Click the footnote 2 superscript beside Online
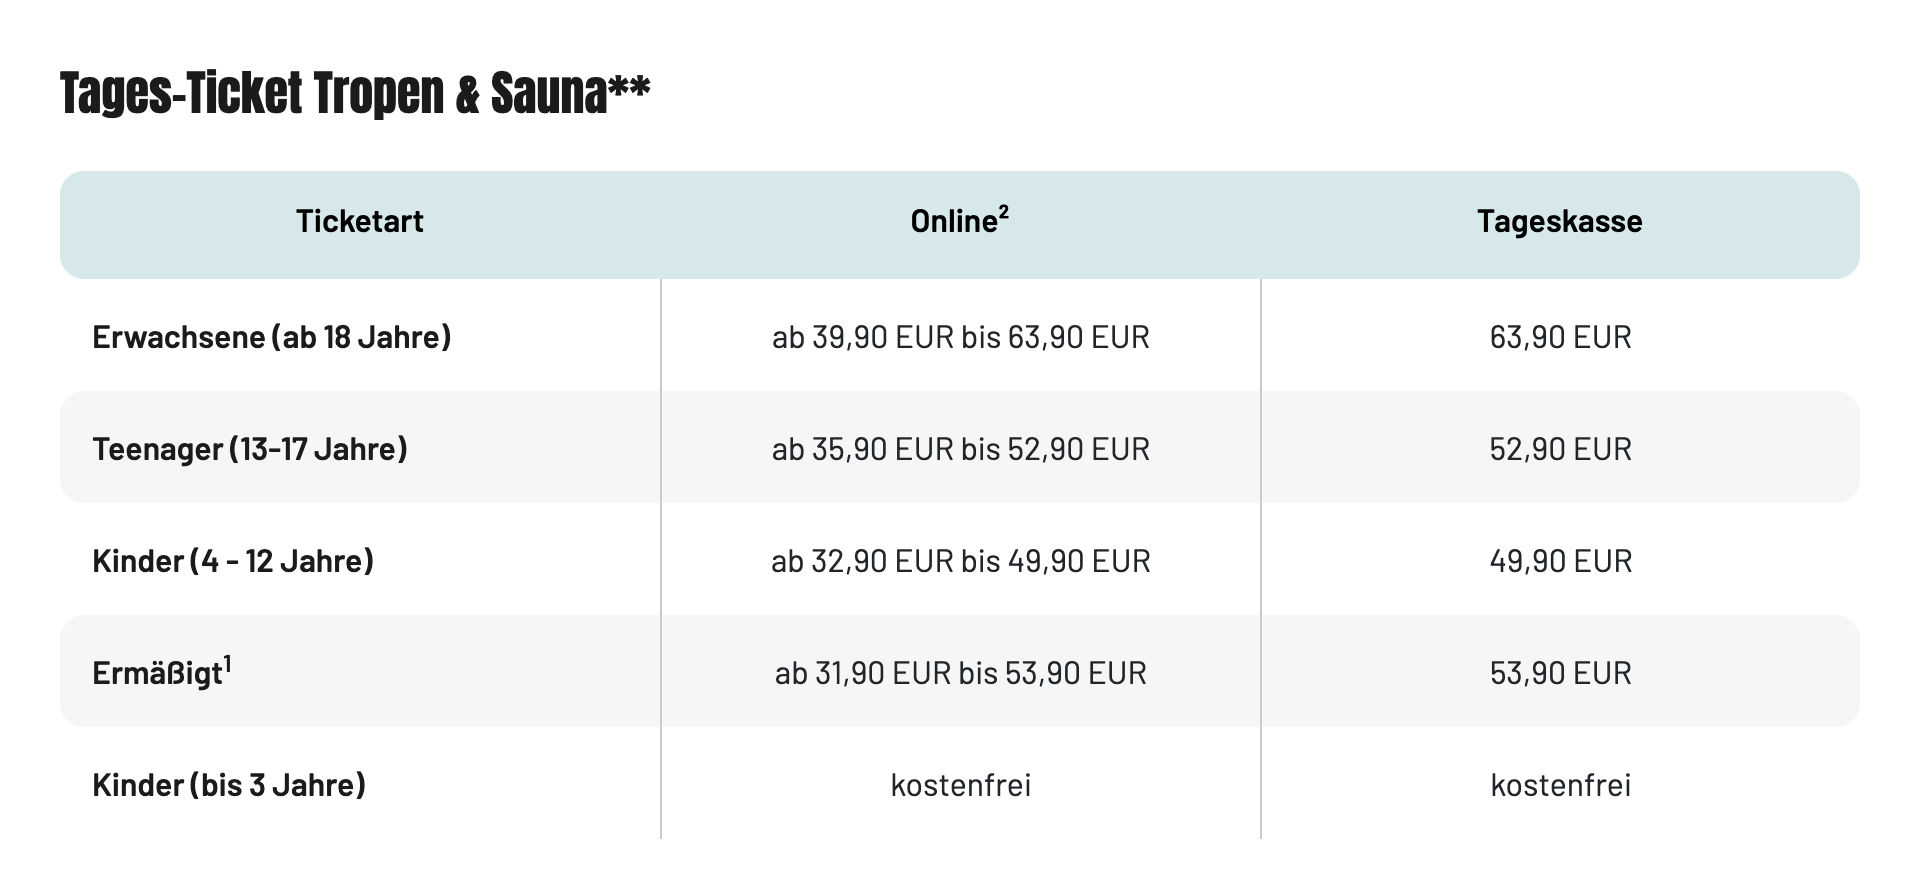This screenshot has width=1926, height=882. click(1004, 211)
